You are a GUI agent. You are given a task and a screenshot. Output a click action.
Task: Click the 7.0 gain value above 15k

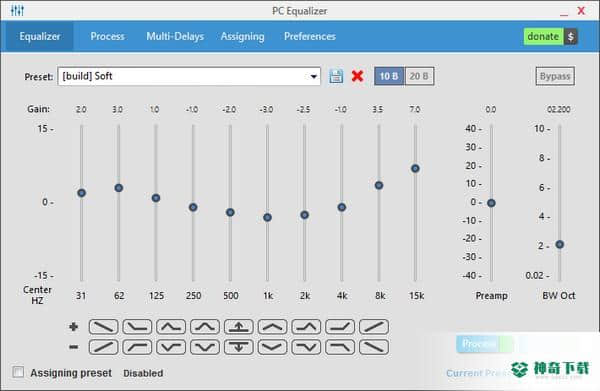(x=415, y=110)
